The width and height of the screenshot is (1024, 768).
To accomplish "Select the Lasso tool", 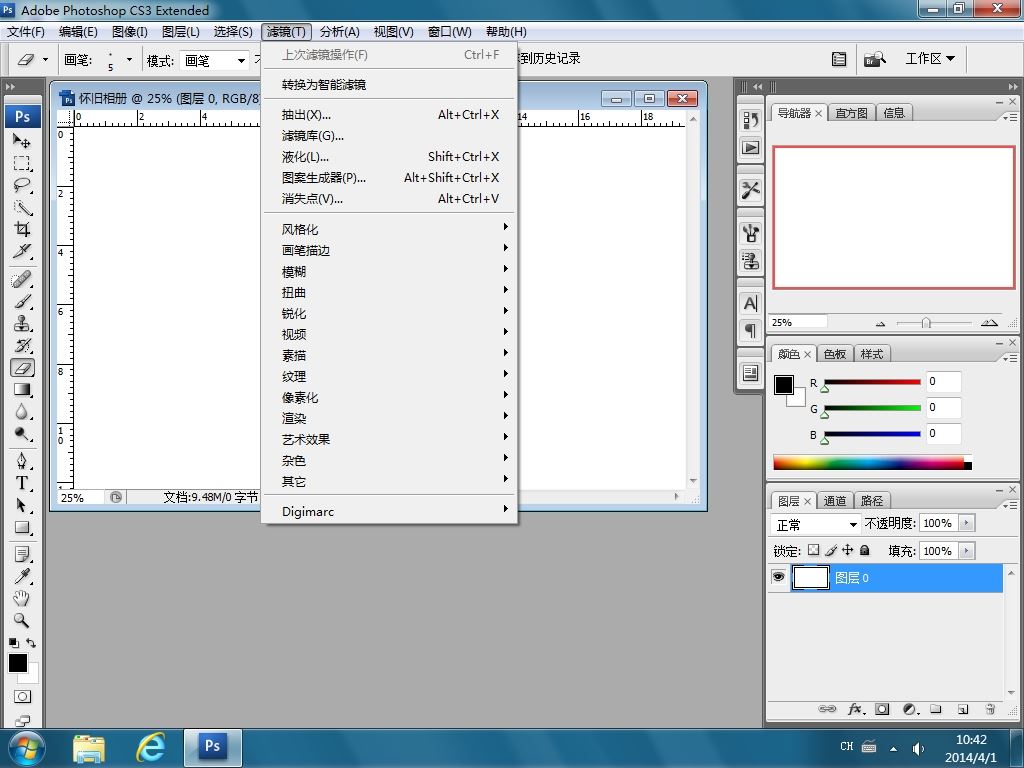I will point(22,185).
